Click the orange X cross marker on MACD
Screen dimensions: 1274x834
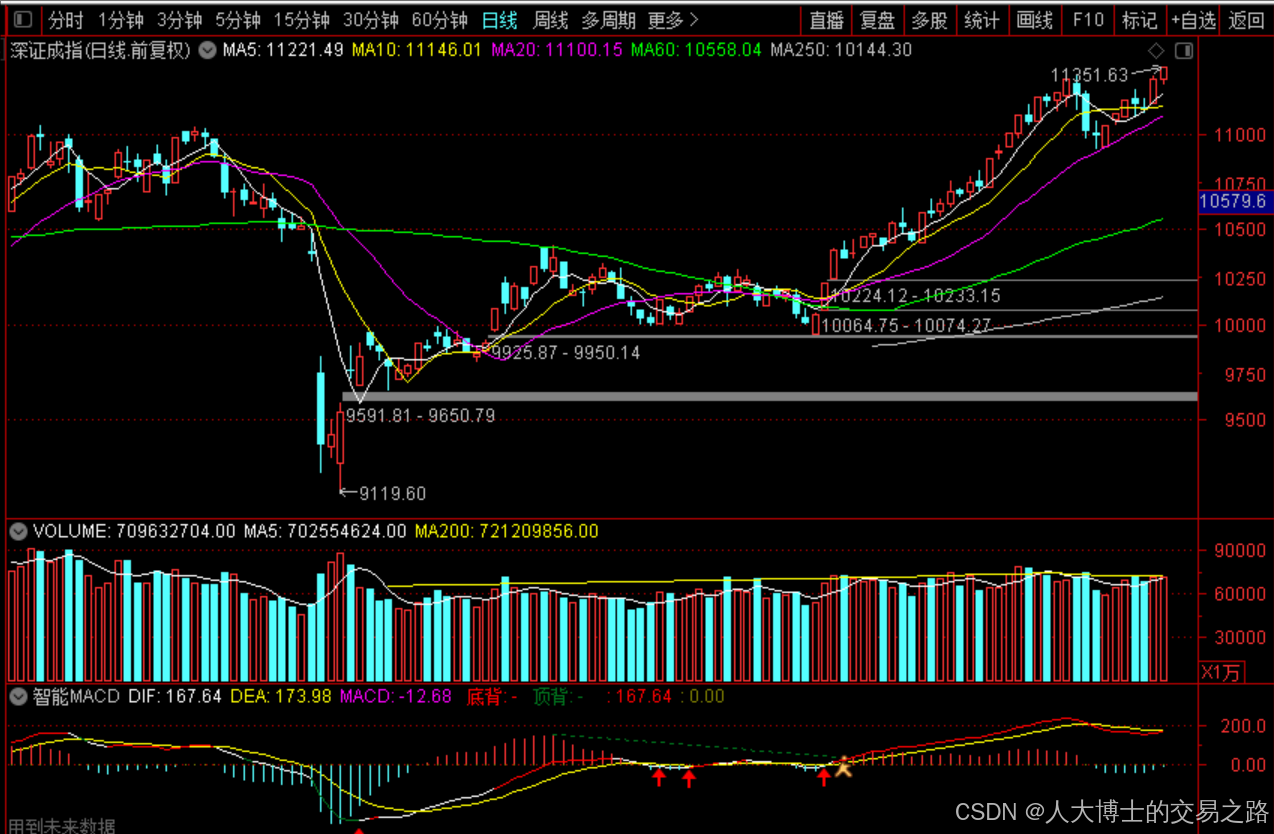(843, 767)
